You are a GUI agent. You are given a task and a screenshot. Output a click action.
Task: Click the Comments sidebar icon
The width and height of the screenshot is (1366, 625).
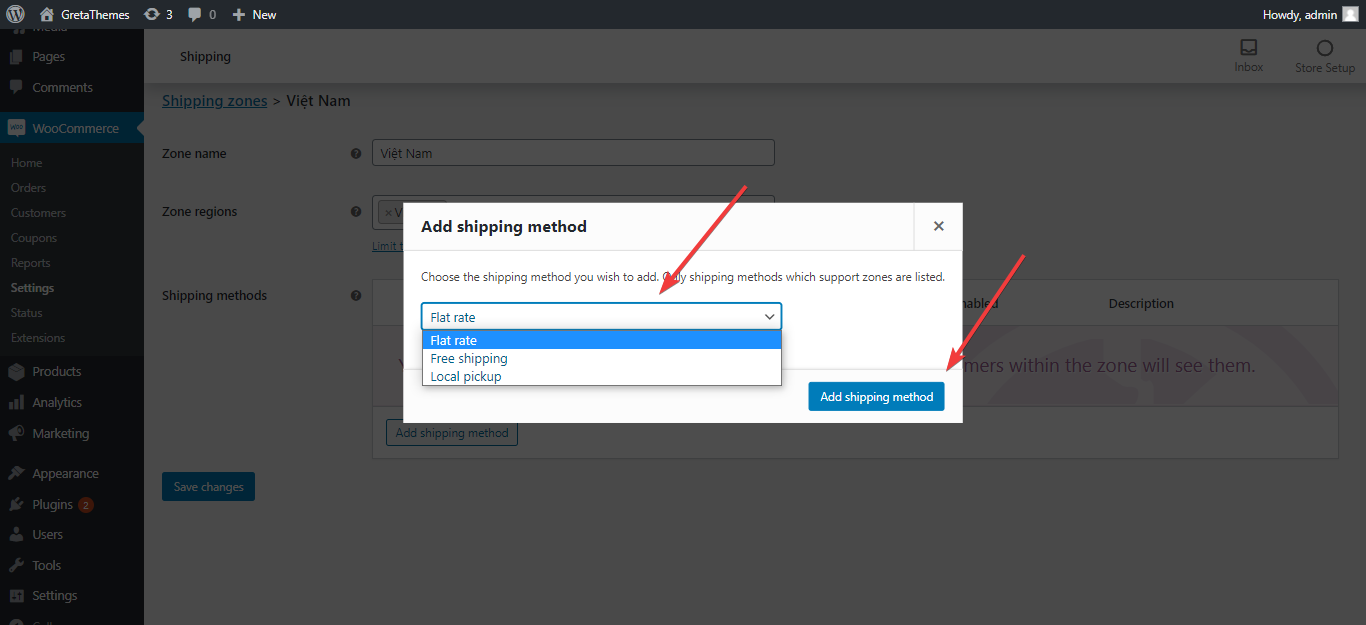coord(16,88)
